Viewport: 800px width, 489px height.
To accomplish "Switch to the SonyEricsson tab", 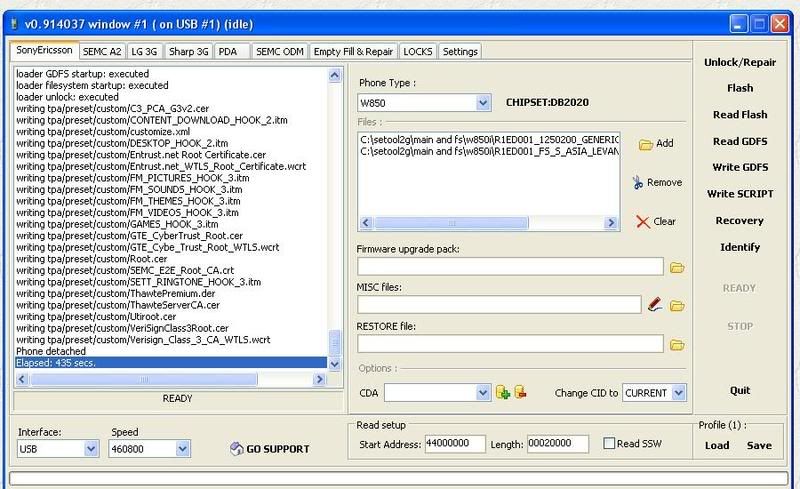I will tap(44, 50).
